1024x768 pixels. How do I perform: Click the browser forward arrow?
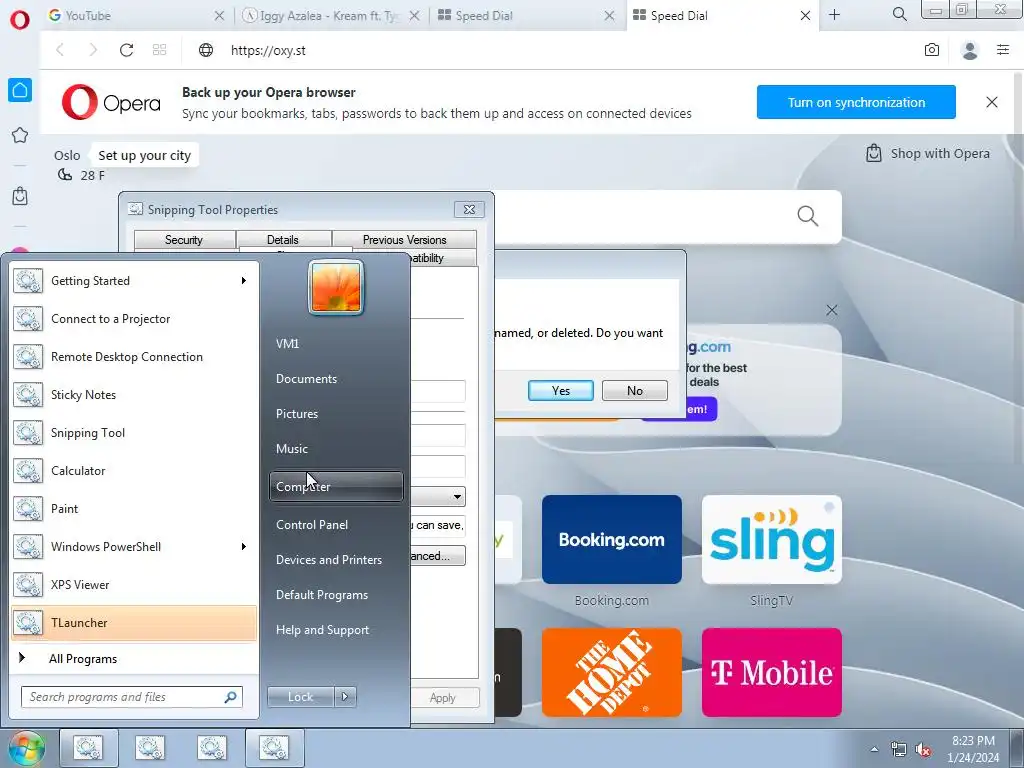tap(93, 50)
